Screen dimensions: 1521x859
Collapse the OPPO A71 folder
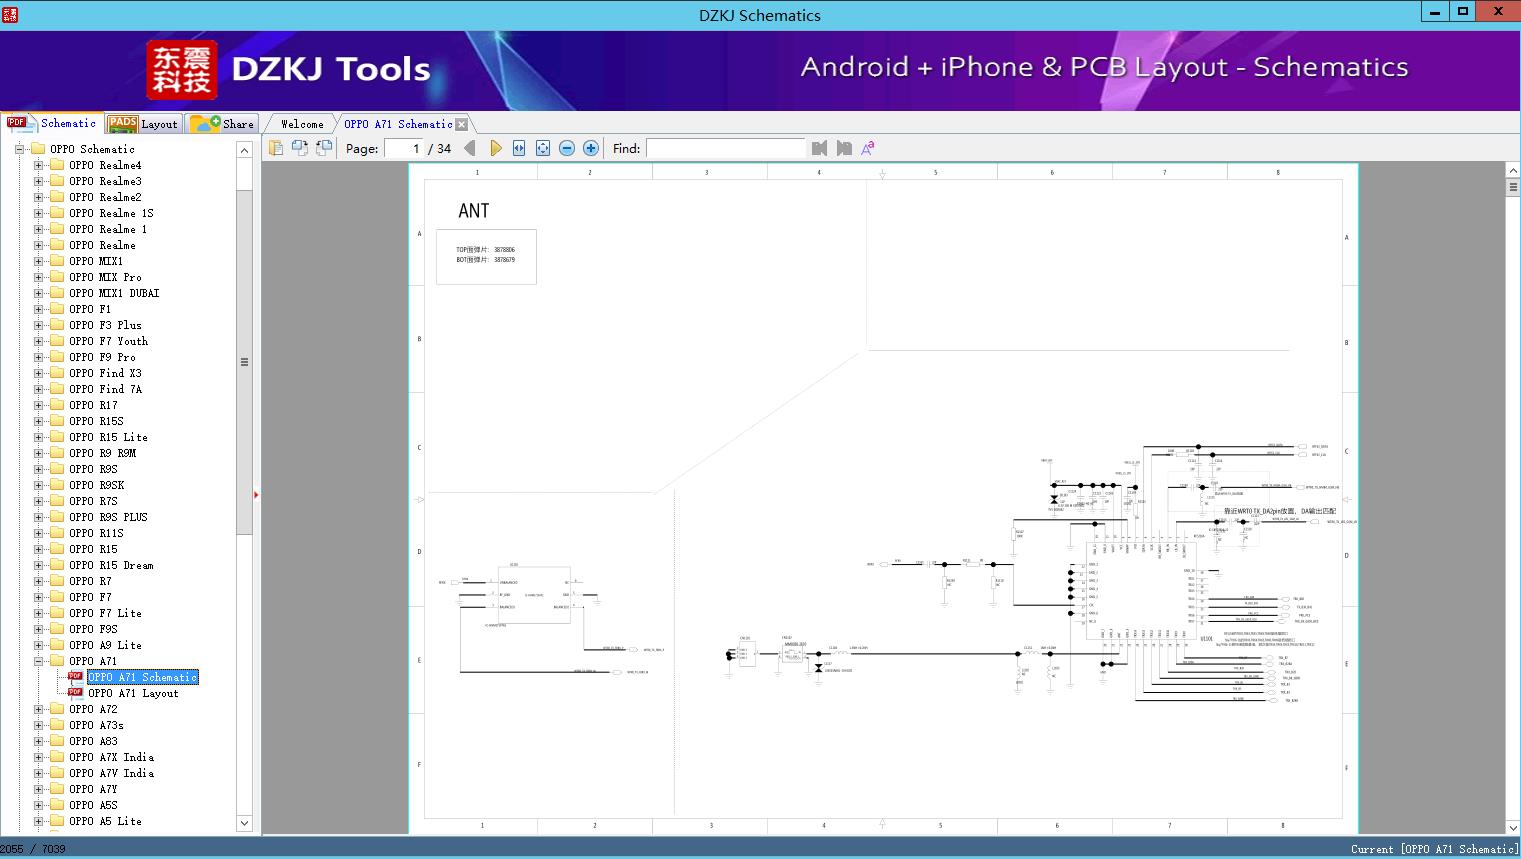[x=39, y=661]
